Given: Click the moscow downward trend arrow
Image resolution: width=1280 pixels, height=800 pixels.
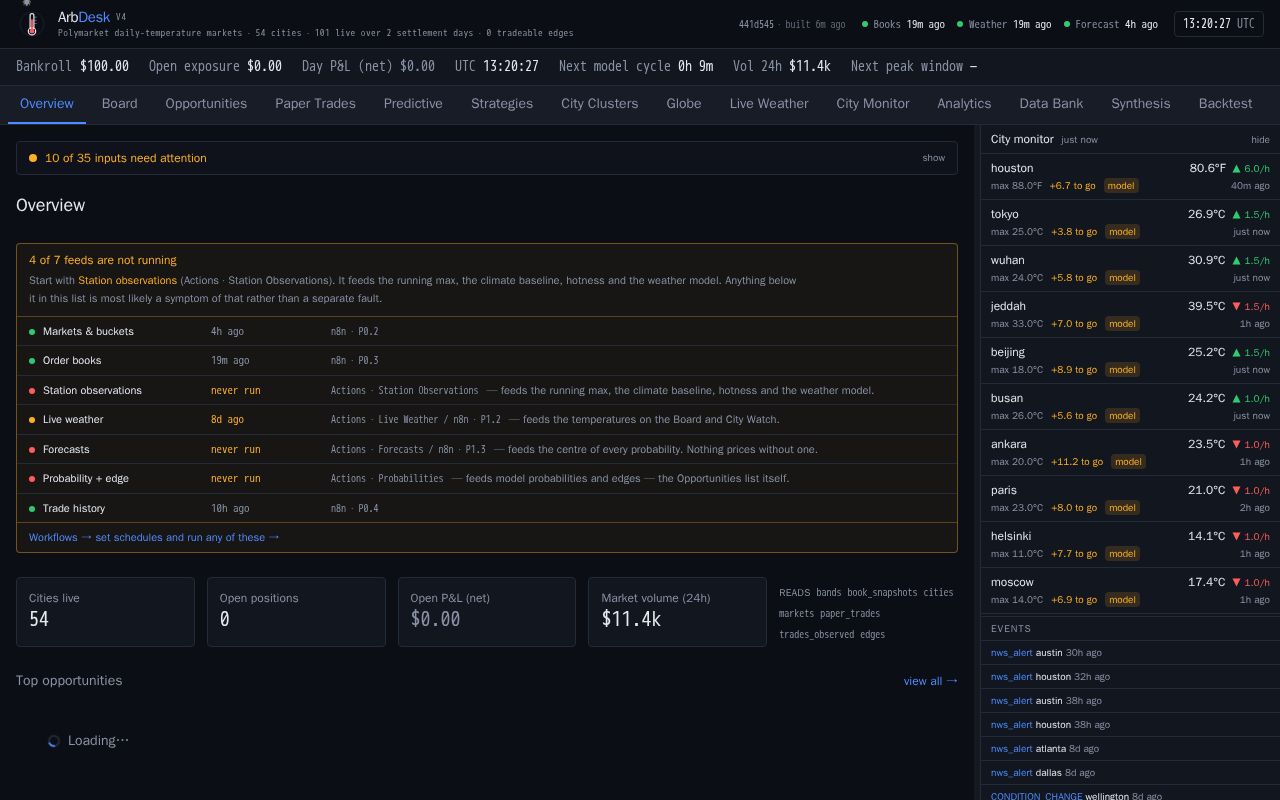Looking at the screenshot, I should click(1236, 583).
